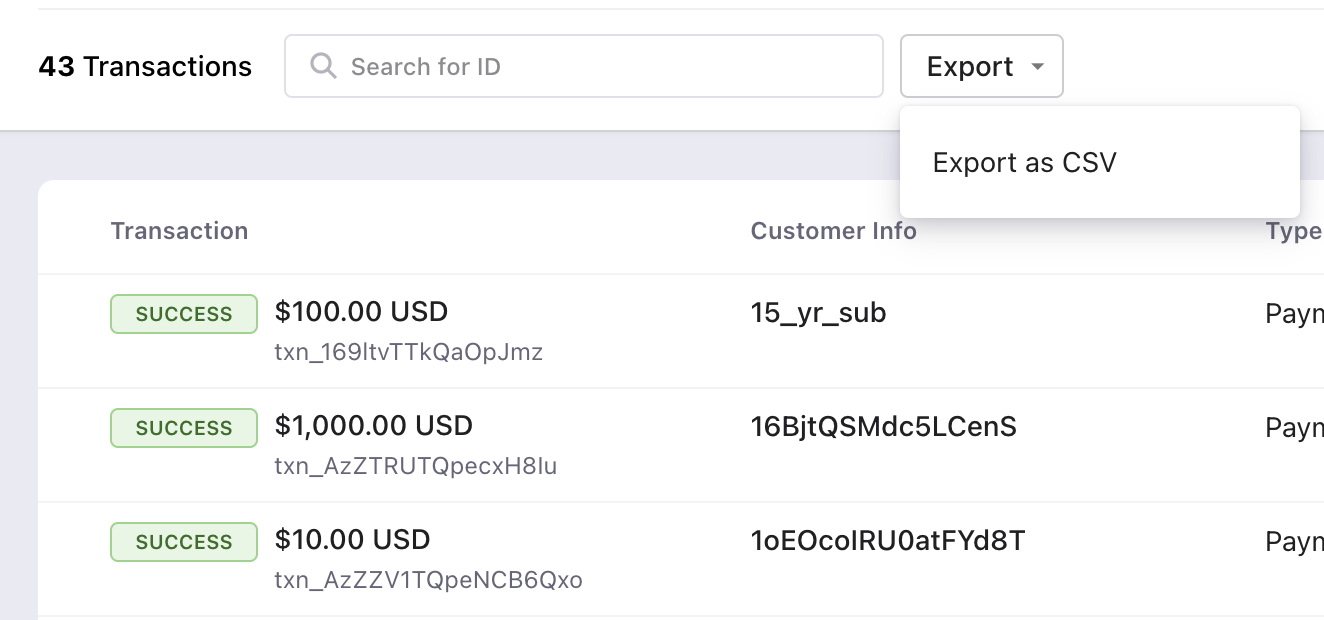
Task: Click the search magnifier icon
Action: pyautogui.click(x=323, y=66)
